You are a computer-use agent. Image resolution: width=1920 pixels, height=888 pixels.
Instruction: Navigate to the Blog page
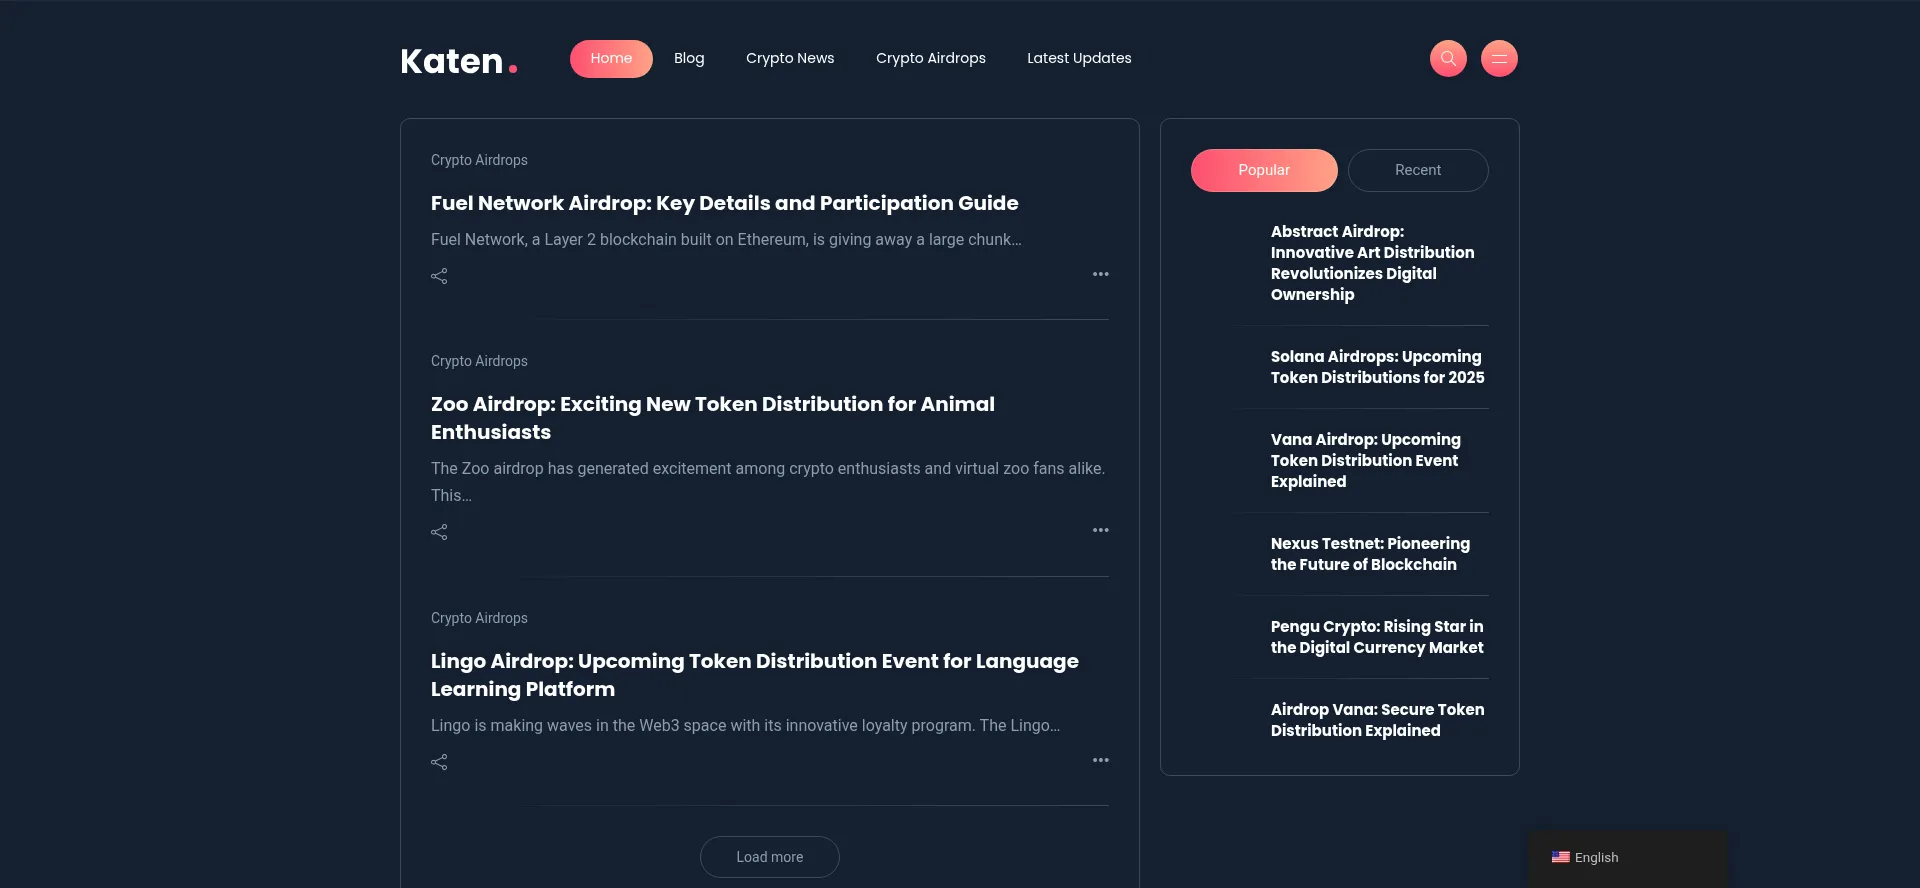tap(689, 58)
